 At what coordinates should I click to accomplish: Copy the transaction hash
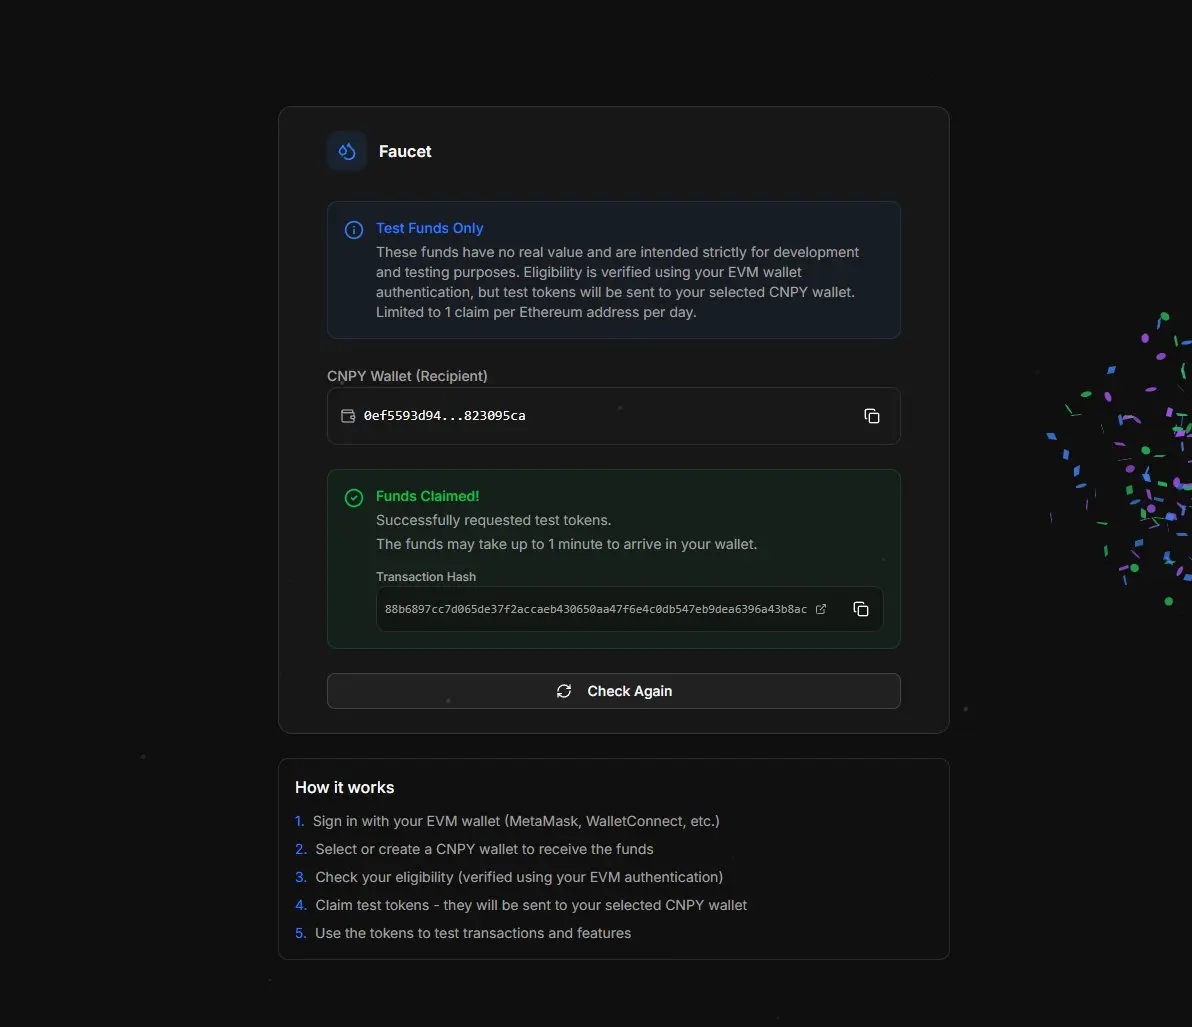(861, 609)
